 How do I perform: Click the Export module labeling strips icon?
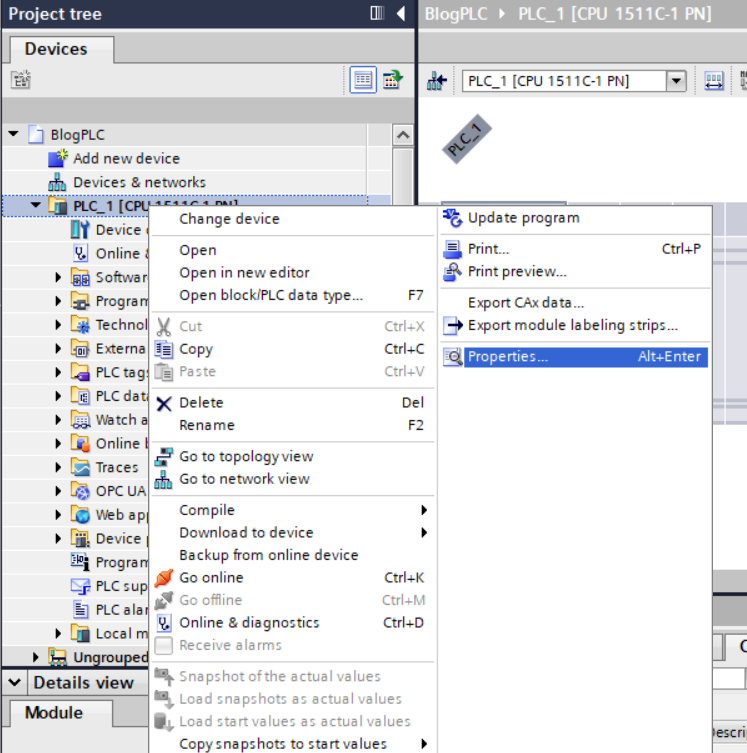(x=453, y=326)
